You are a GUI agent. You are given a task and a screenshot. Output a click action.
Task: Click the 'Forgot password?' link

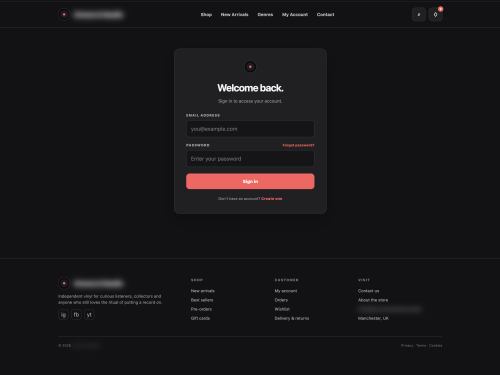pyautogui.click(x=298, y=145)
